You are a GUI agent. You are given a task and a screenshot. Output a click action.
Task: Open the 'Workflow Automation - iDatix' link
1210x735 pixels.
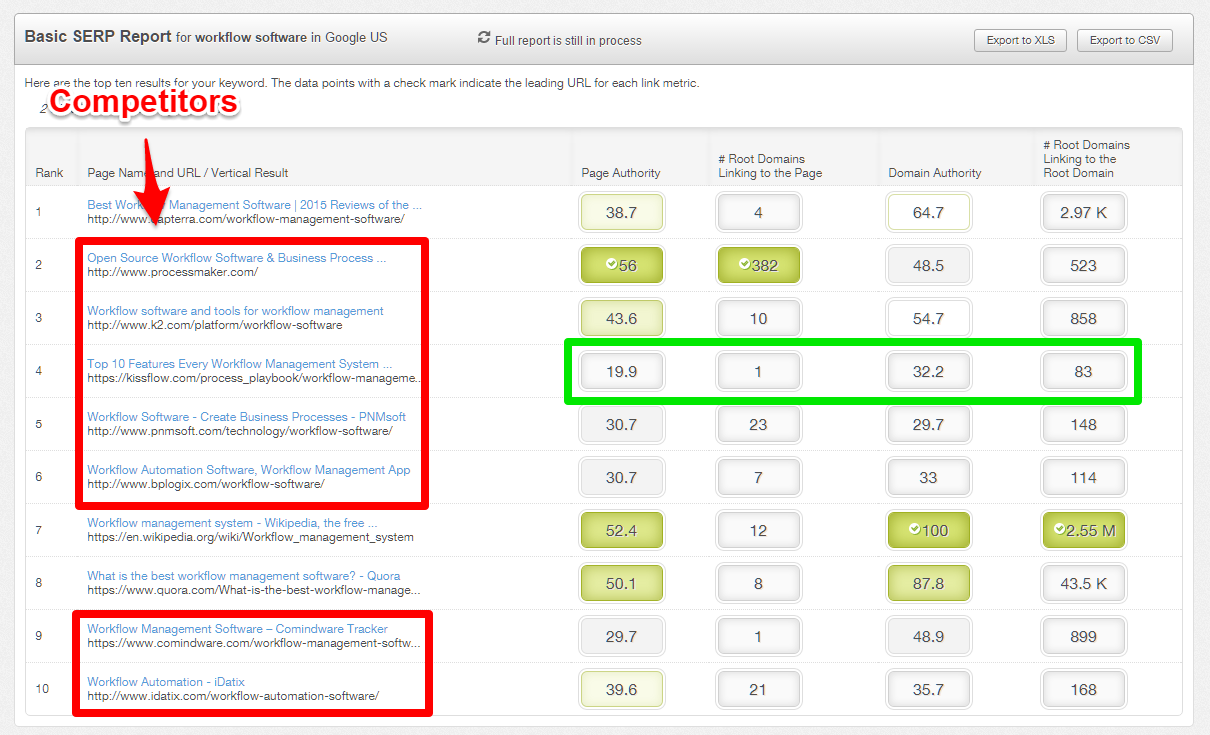click(x=165, y=682)
